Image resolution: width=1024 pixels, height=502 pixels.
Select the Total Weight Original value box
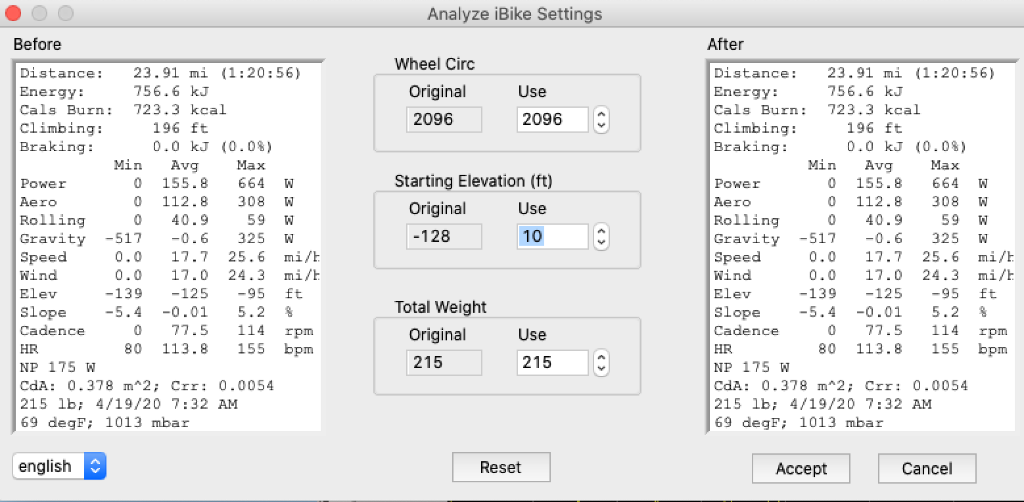[x=445, y=362]
